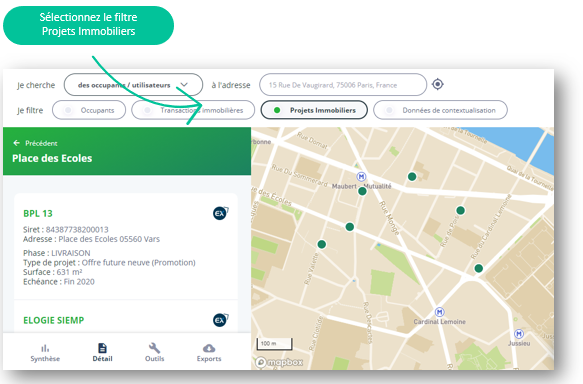Screen dimensions: 583x384
Task: Toggle the Transactions immobilières filter
Action: click(193, 110)
